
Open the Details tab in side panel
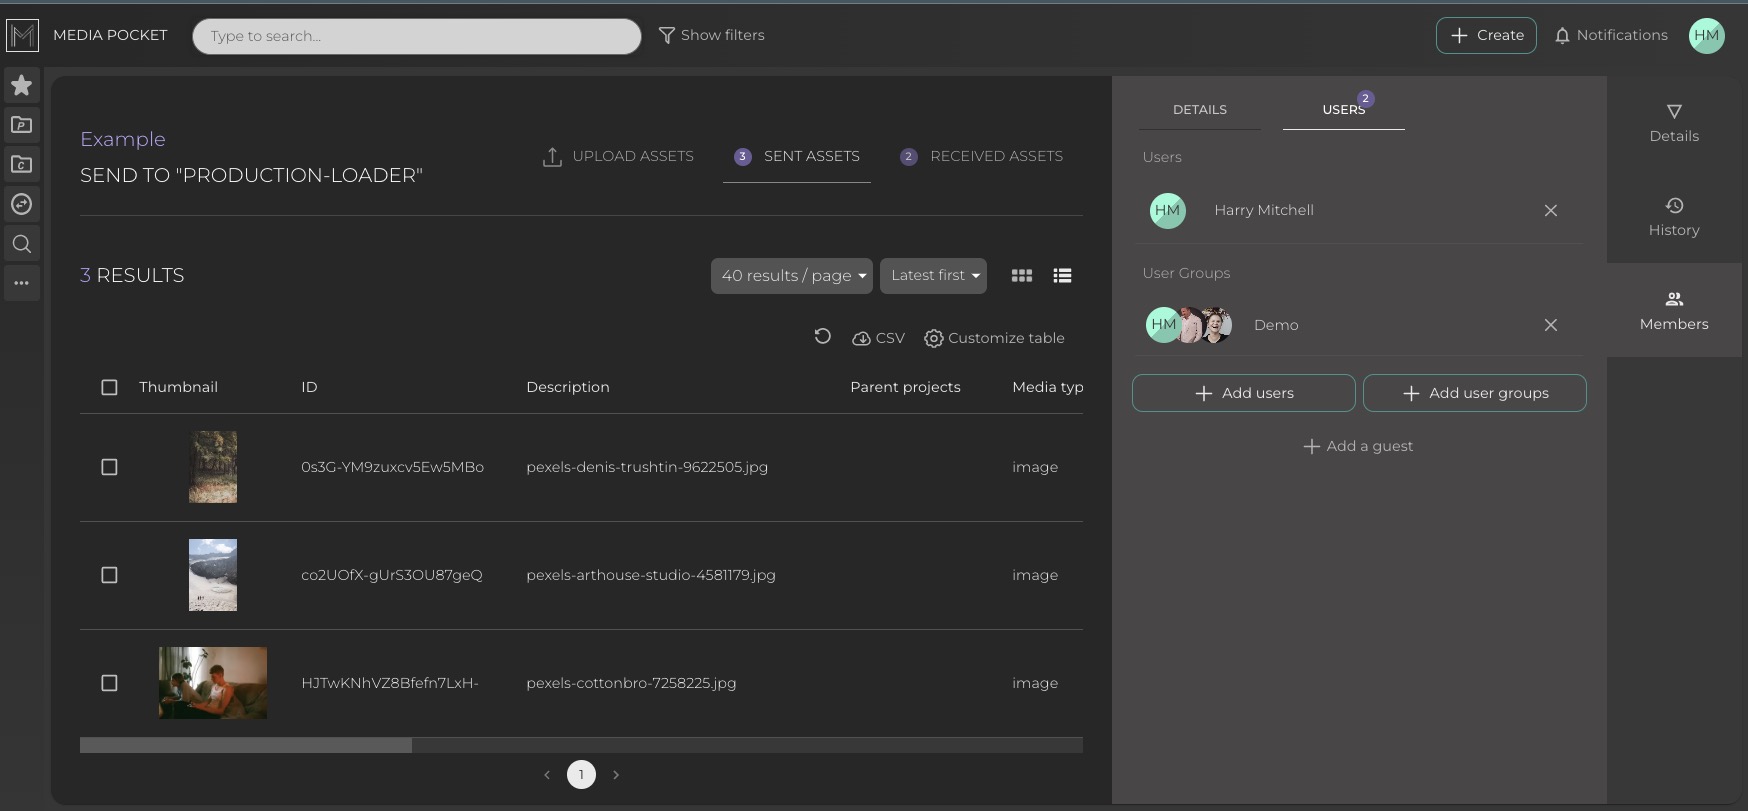1199,110
